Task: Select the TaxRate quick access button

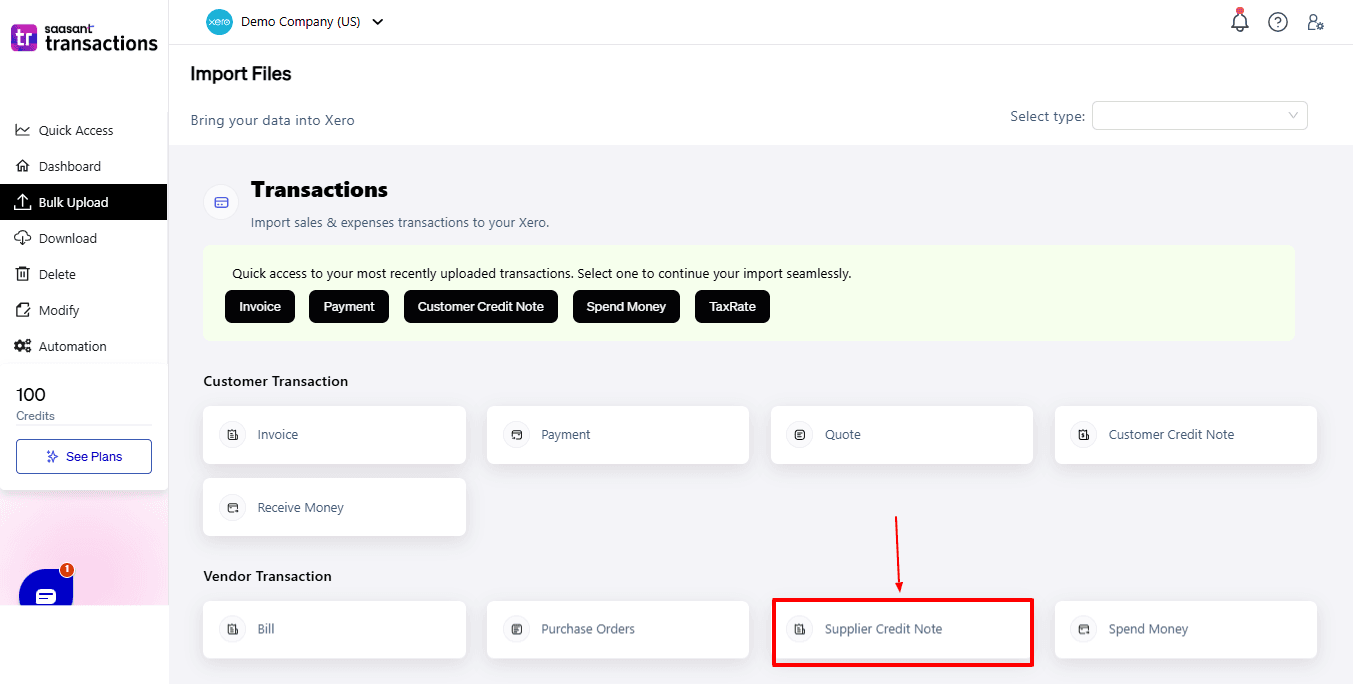Action: [x=732, y=306]
